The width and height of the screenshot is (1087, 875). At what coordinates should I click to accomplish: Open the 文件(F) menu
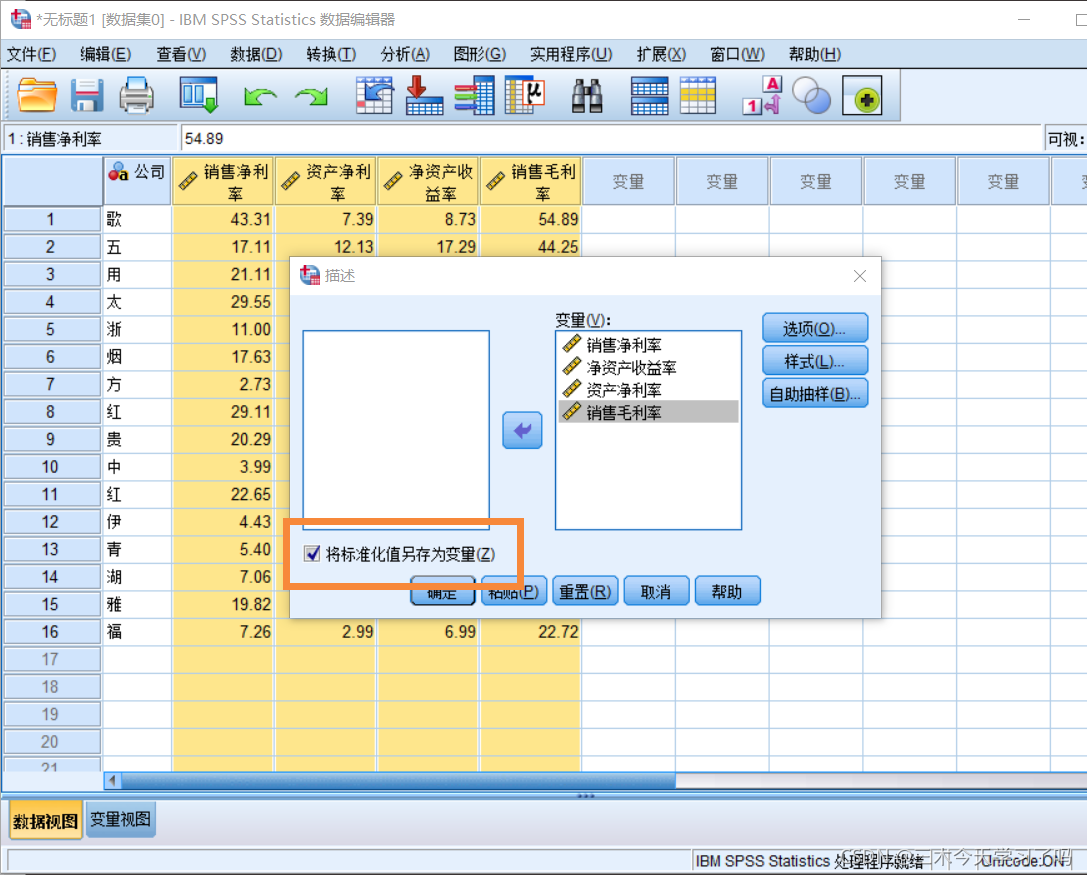(x=31, y=54)
